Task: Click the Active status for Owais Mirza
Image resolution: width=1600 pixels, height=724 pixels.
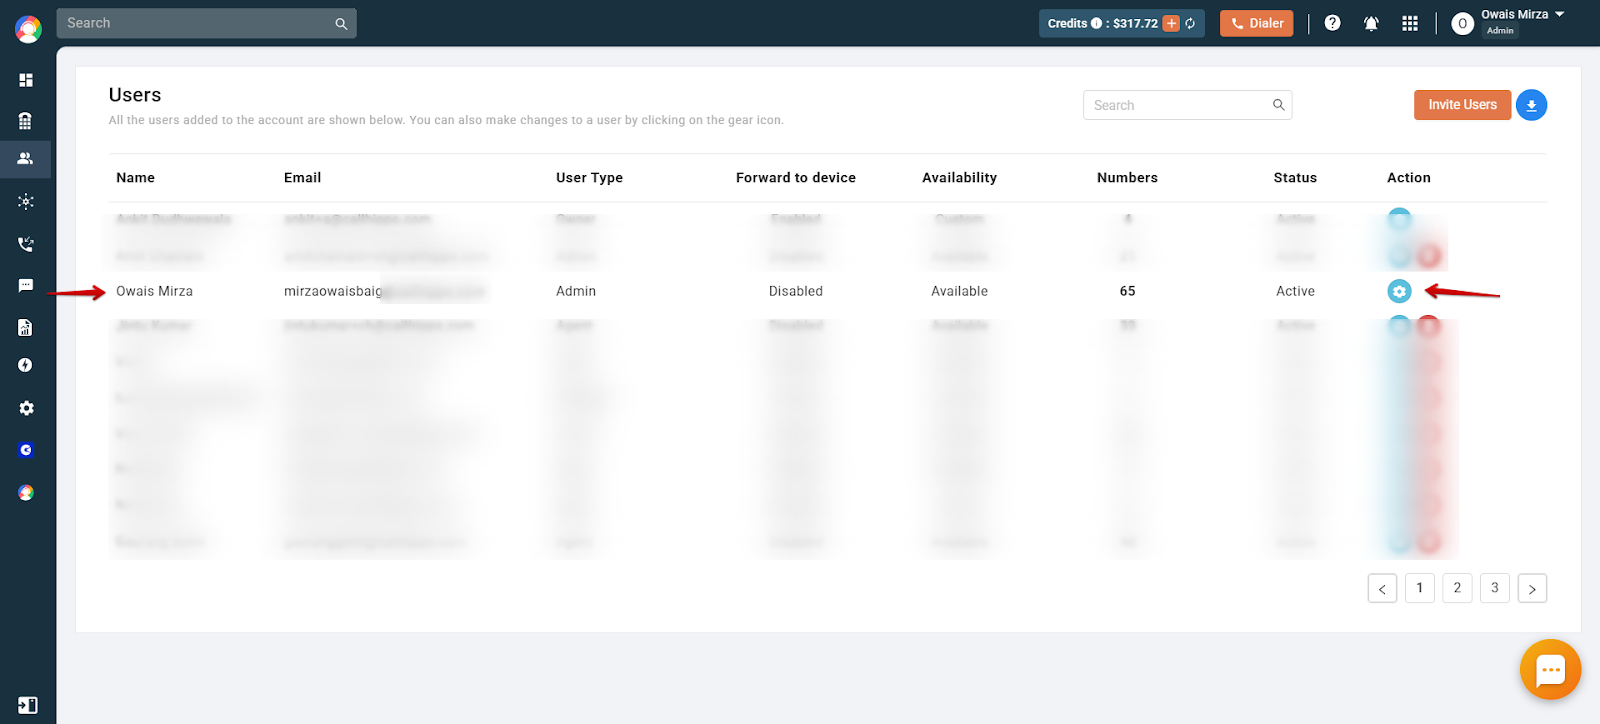Action: click(x=1295, y=291)
